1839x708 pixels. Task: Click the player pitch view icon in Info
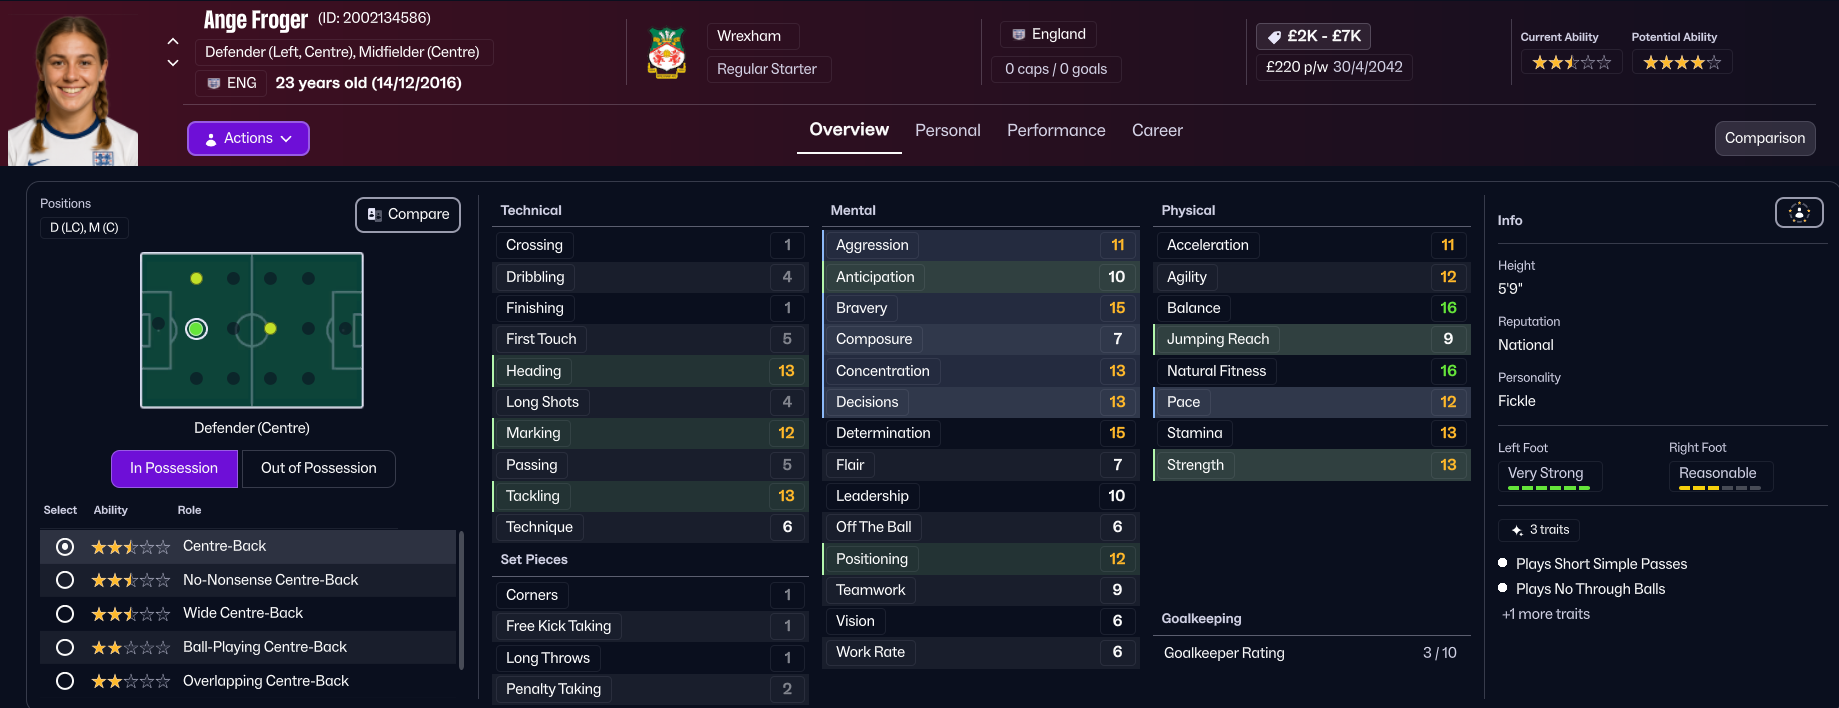click(x=1798, y=212)
